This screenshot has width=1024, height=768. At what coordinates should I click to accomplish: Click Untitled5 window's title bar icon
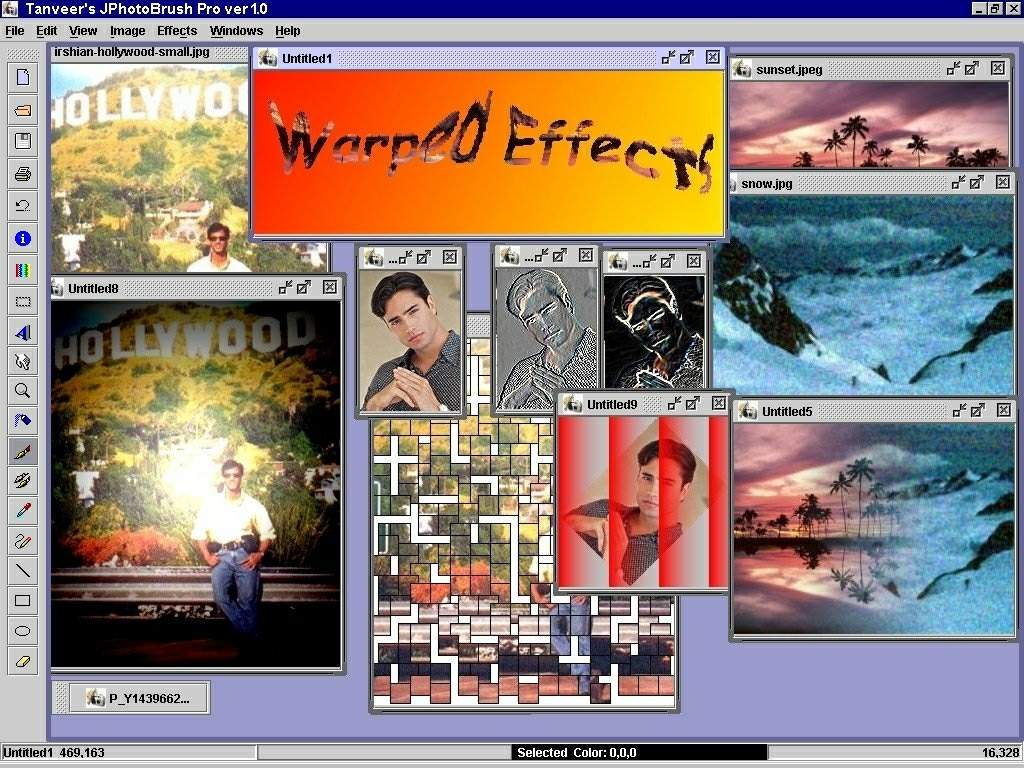click(748, 411)
